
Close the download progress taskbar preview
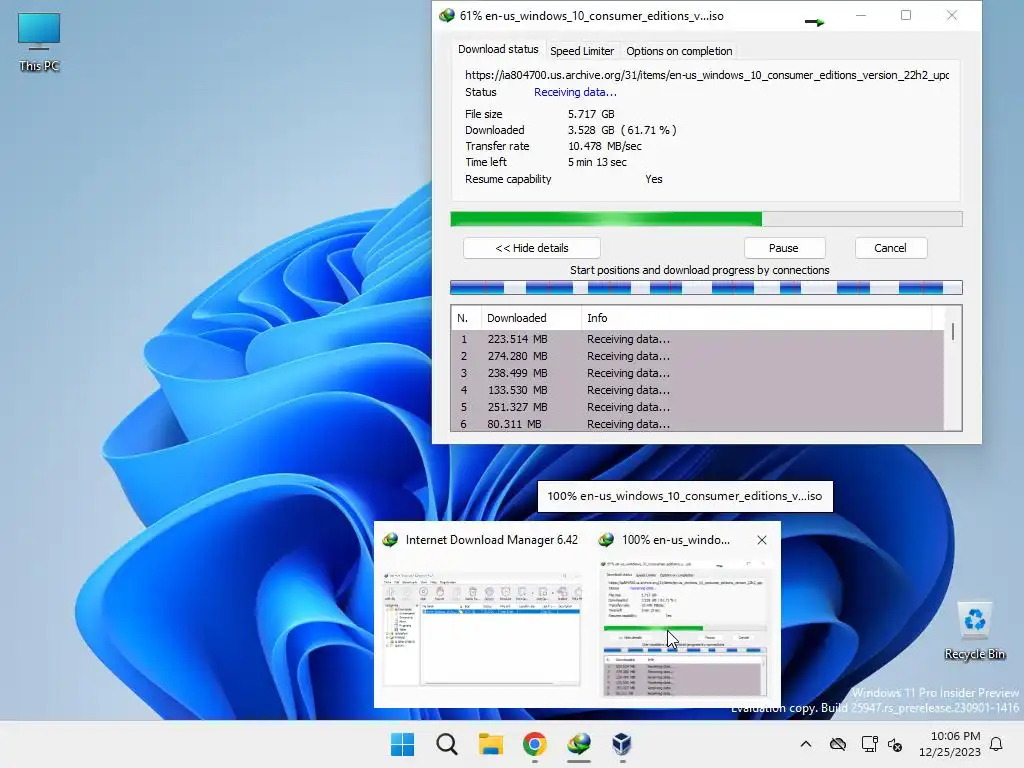click(x=761, y=540)
